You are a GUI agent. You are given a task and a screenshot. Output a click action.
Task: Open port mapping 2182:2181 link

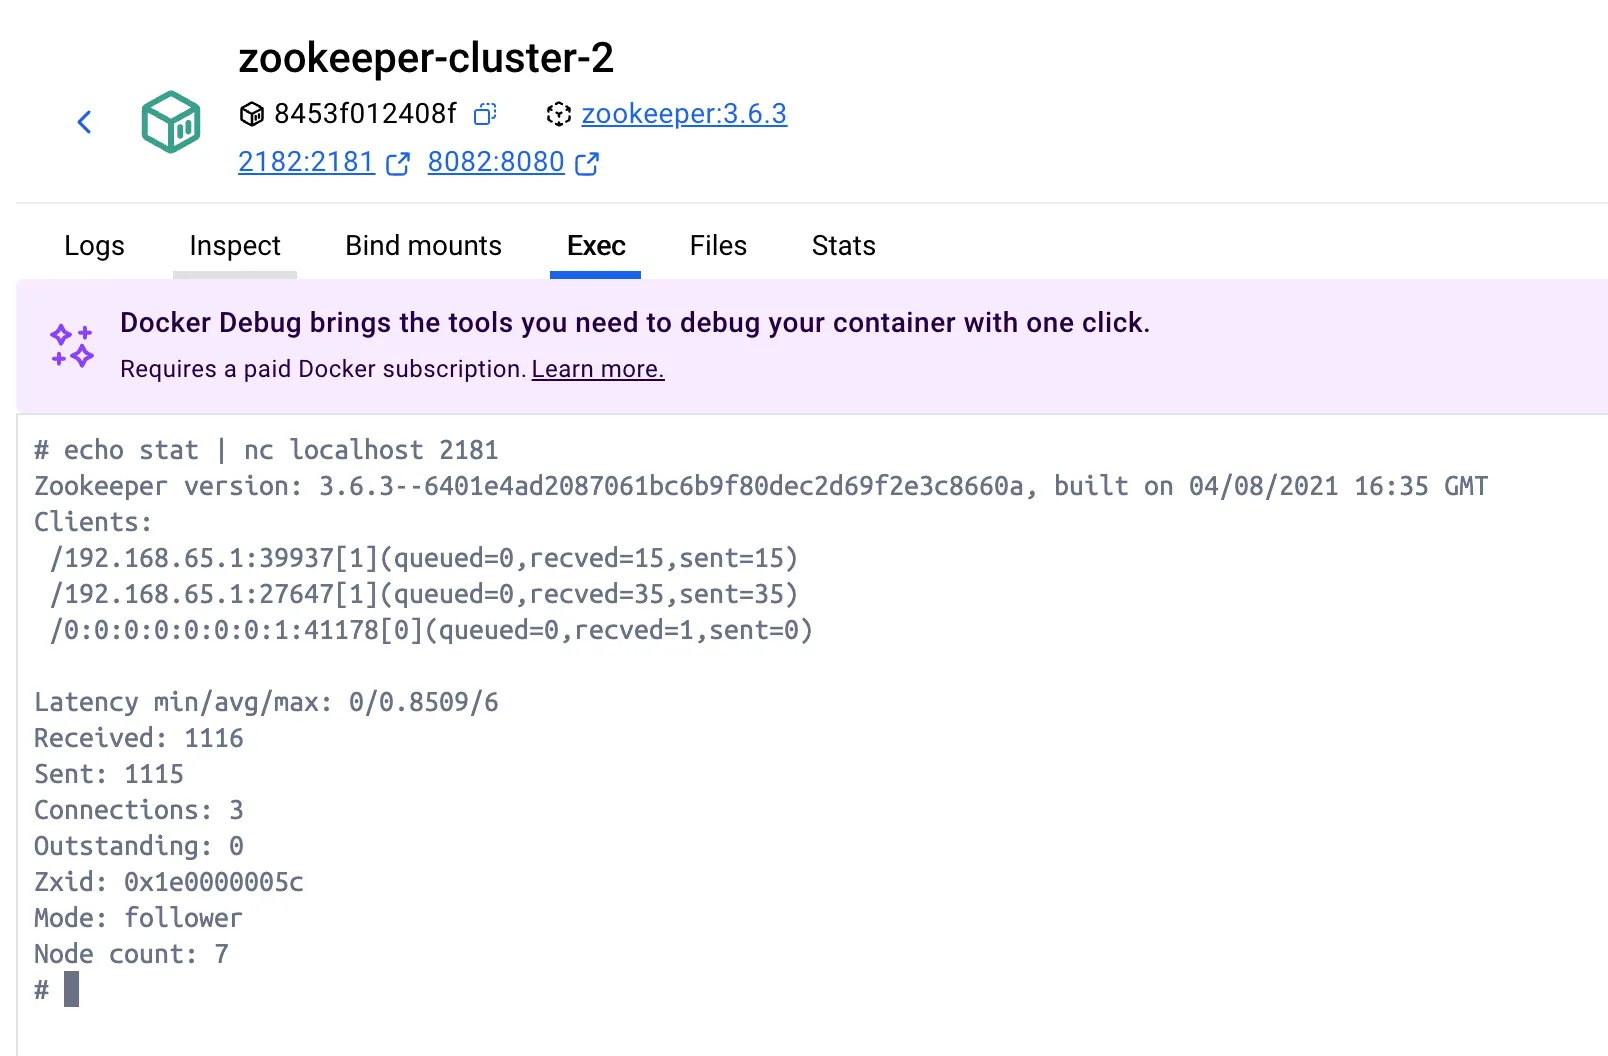(306, 162)
